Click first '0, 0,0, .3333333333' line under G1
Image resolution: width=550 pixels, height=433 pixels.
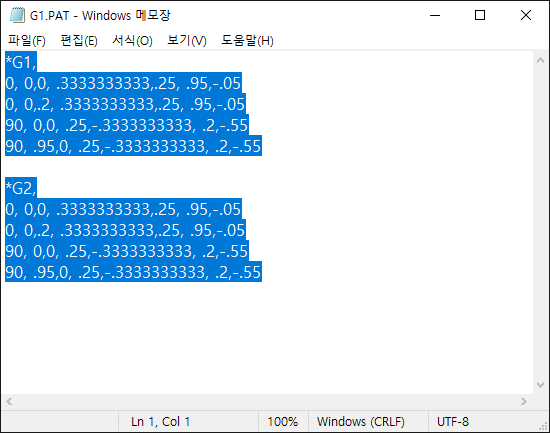pos(123,83)
